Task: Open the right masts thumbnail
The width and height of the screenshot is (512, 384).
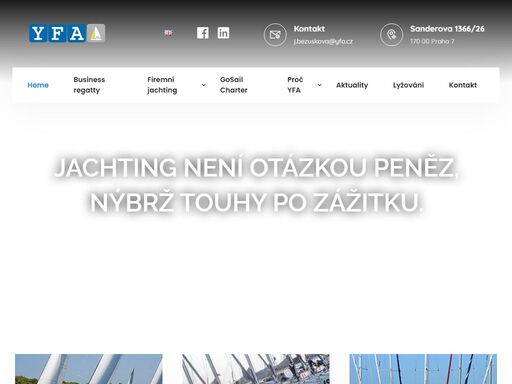Action: [x=423, y=369]
